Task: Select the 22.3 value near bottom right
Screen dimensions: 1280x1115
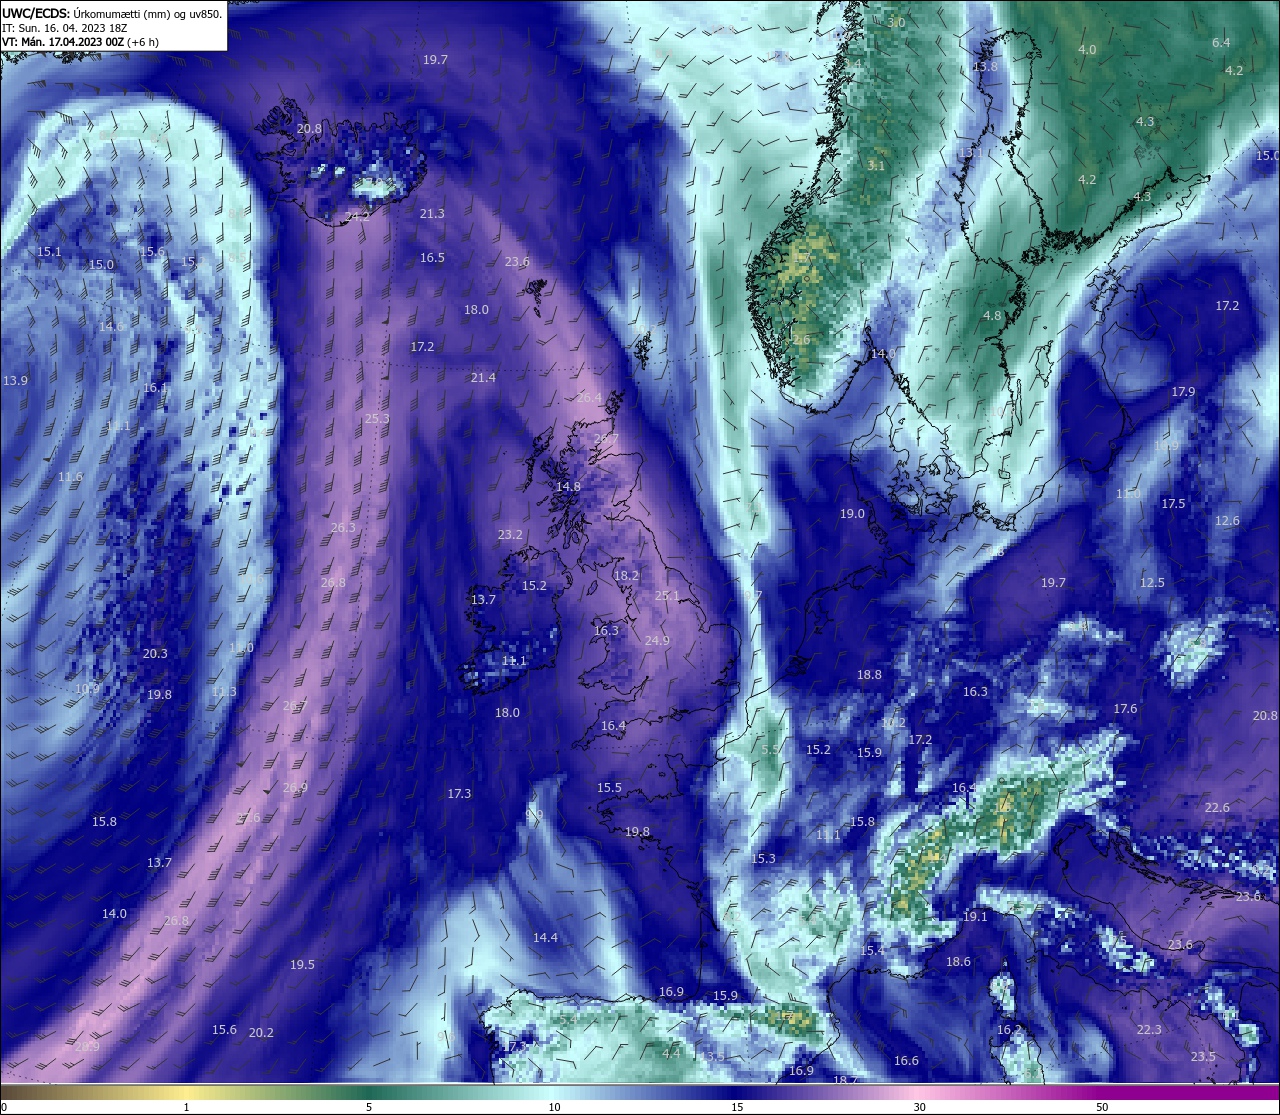Action: [1149, 1030]
